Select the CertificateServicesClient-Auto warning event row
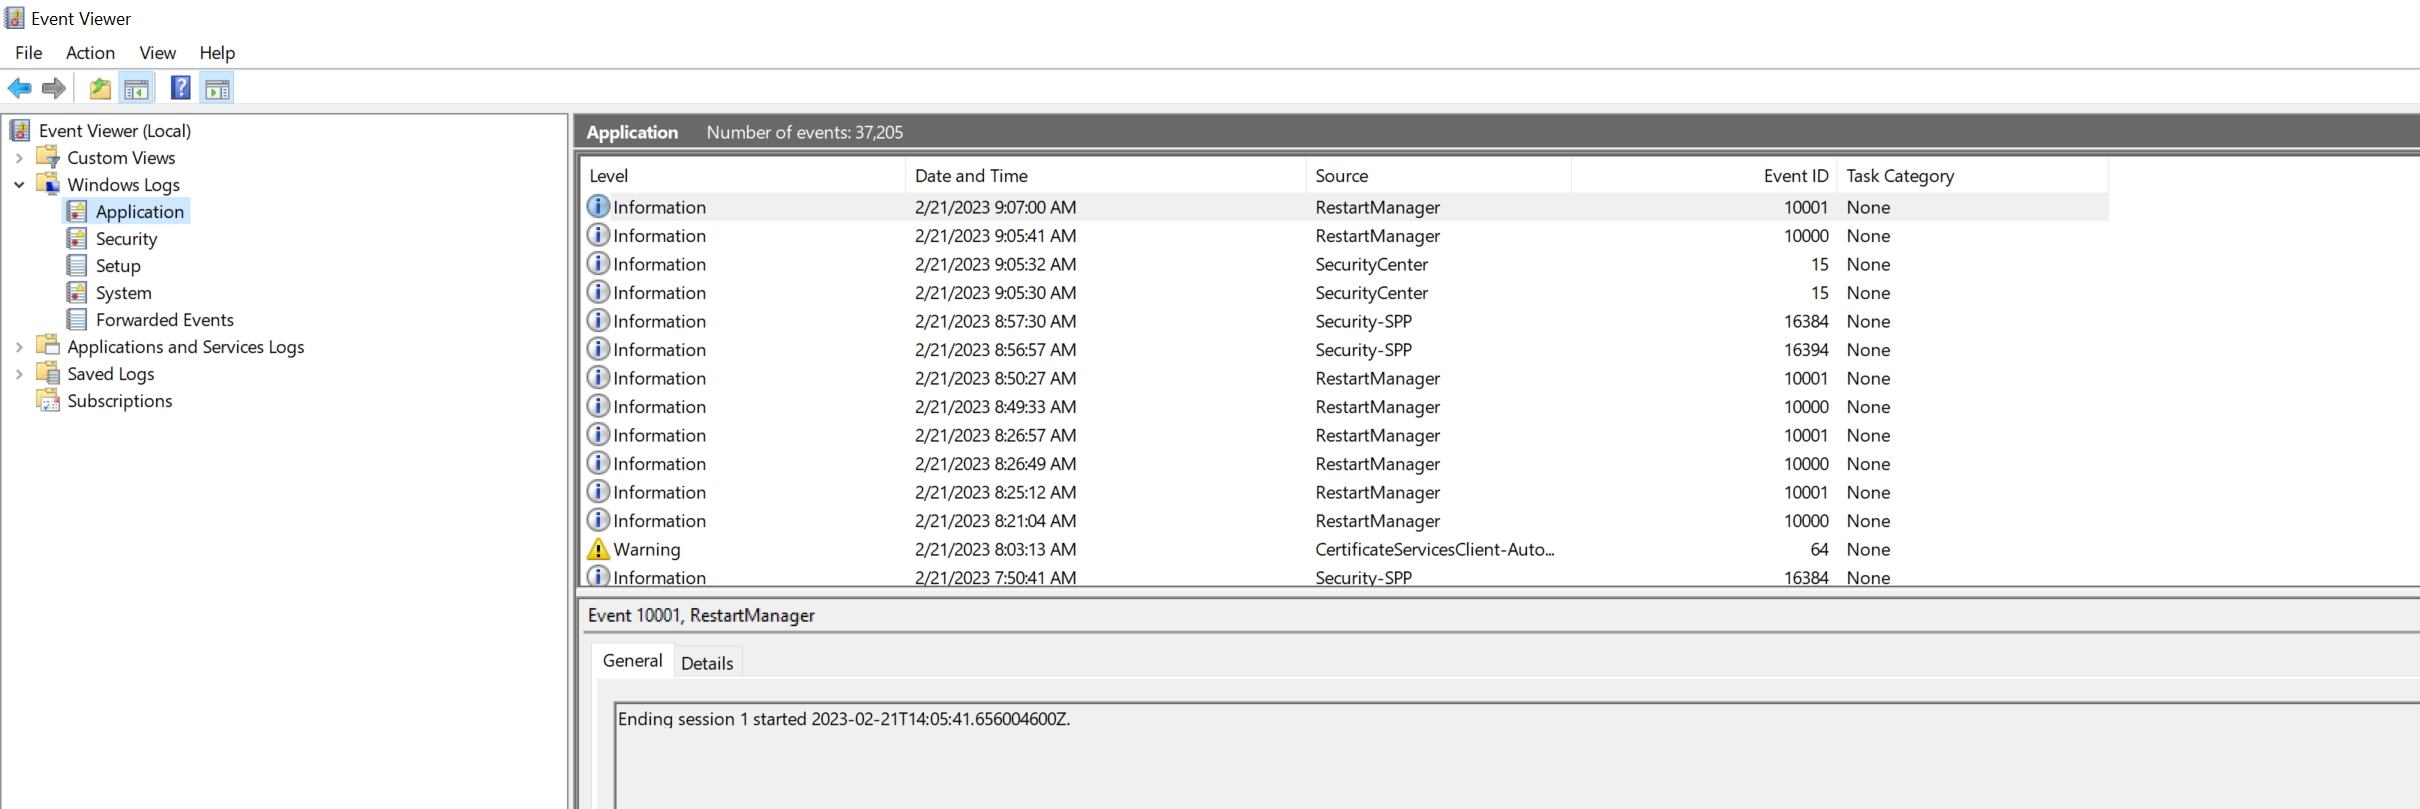 (x=1346, y=549)
